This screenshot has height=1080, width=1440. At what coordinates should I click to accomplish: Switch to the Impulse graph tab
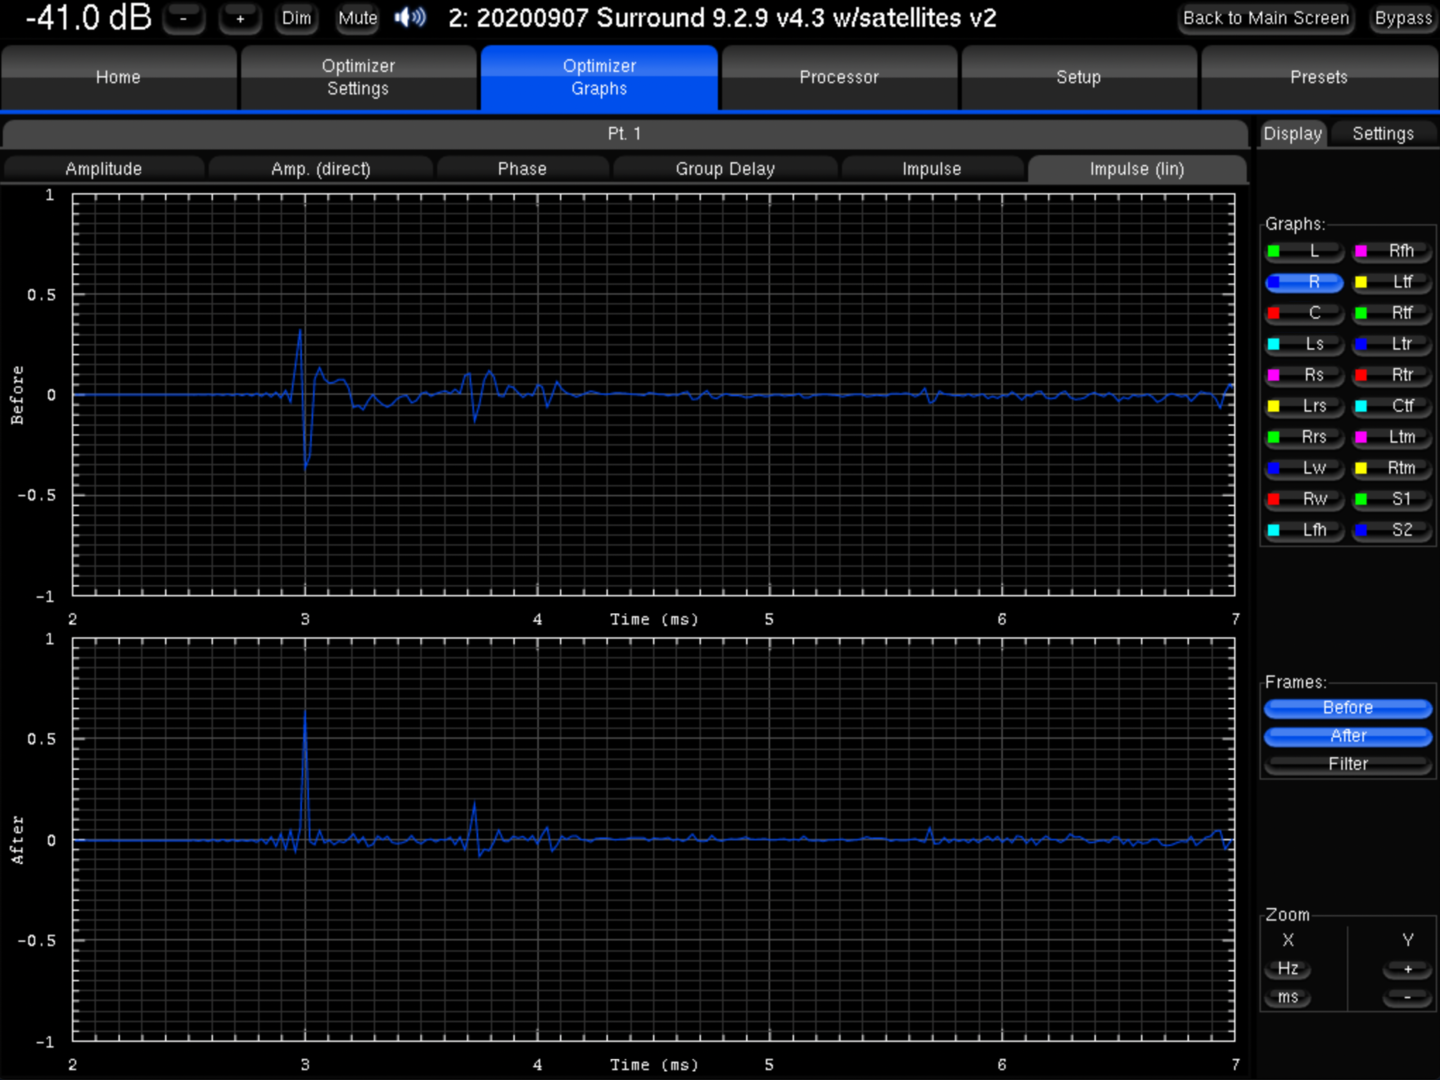(x=932, y=169)
